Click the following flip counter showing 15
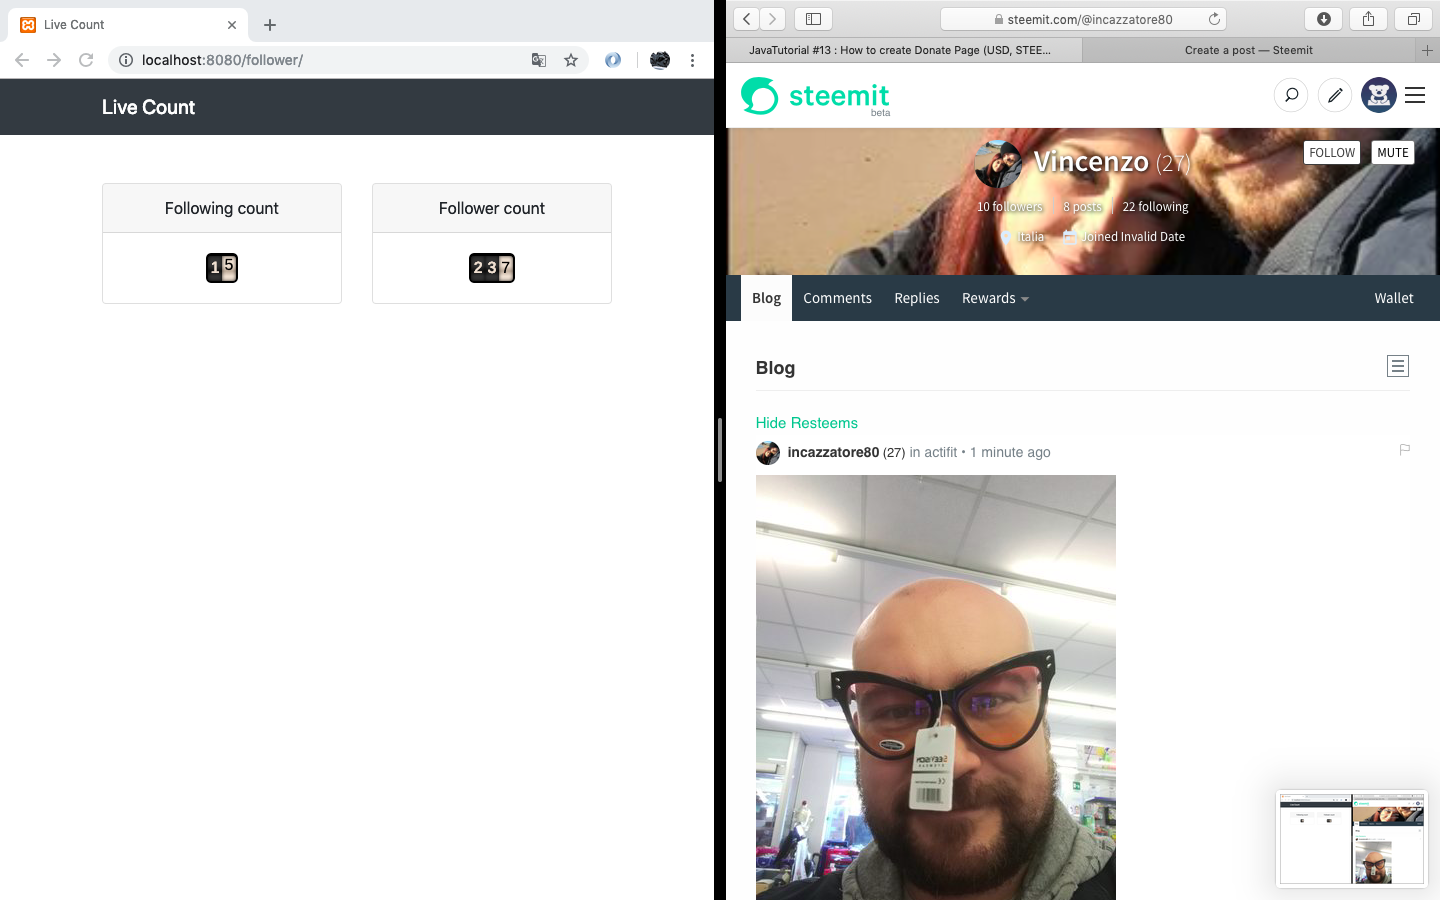The height and width of the screenshot is (900, 1440). pos(222,268)
